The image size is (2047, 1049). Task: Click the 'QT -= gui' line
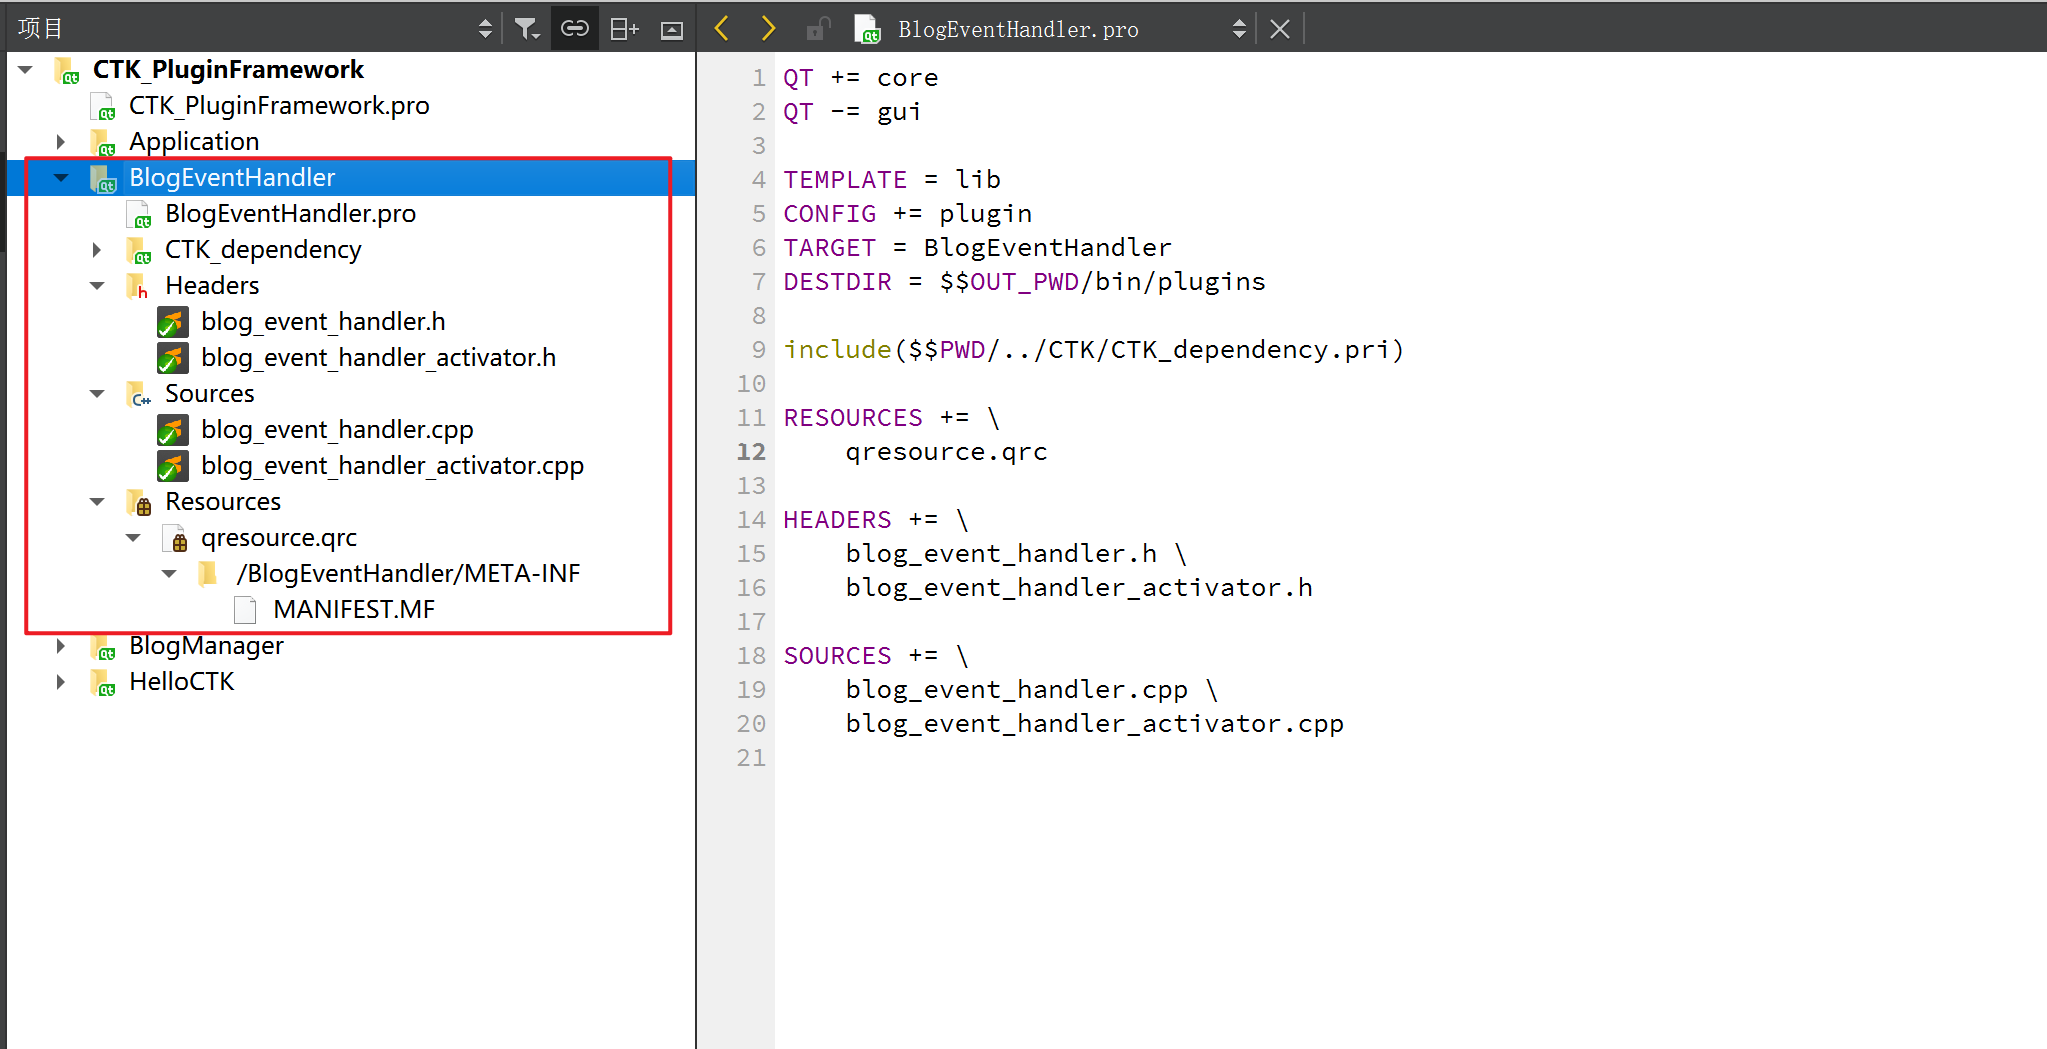coord(852,111)
